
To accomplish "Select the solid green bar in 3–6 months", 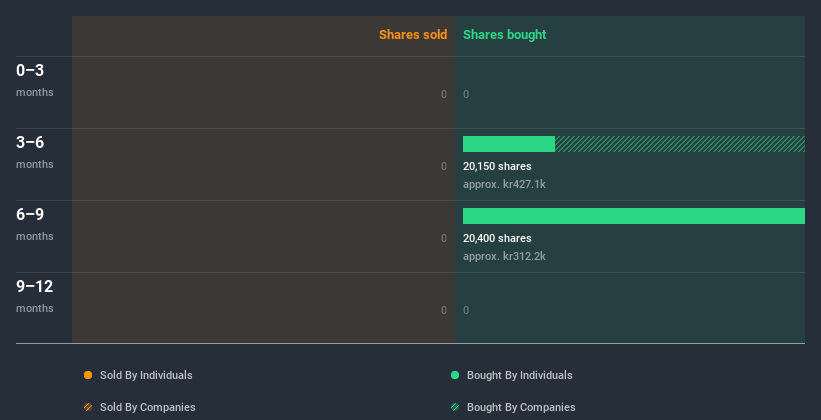I will tap(509, 144).
